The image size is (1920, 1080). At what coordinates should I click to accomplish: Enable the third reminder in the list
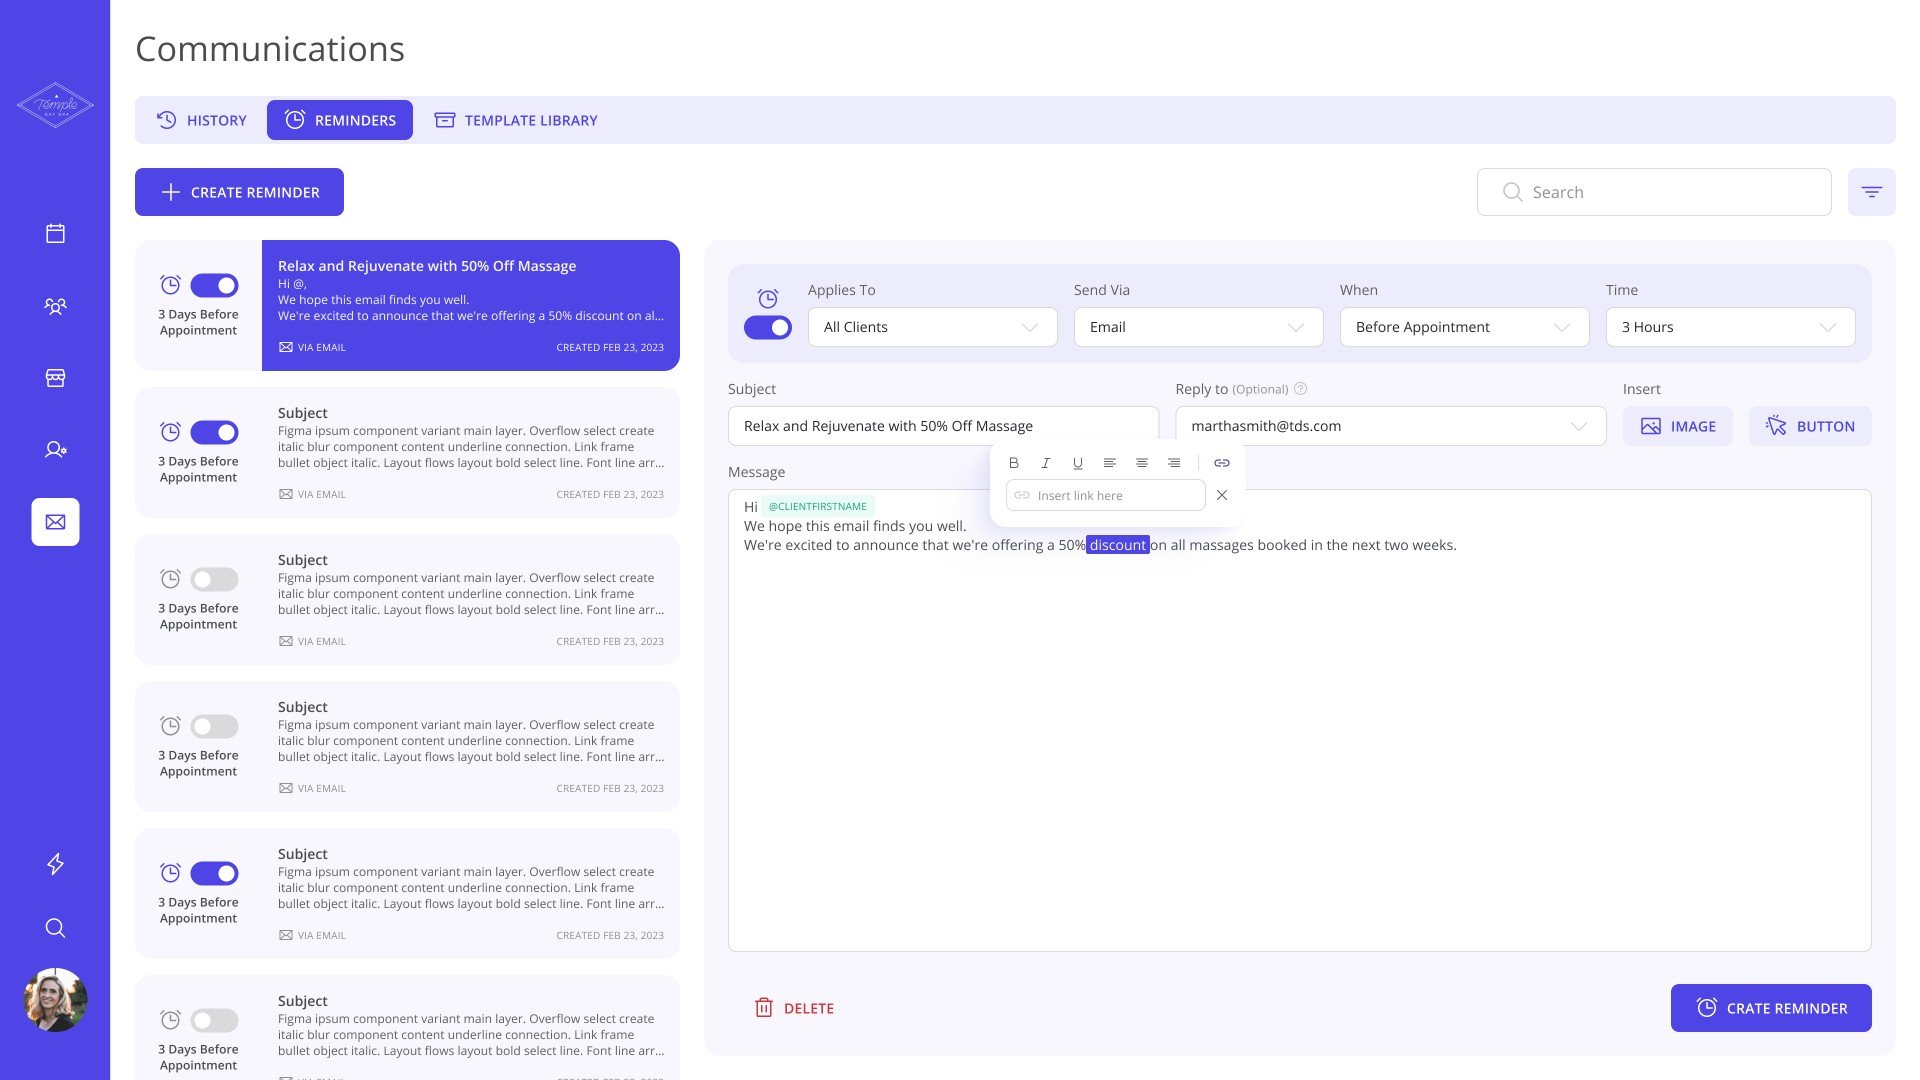(x=214, y=580)
